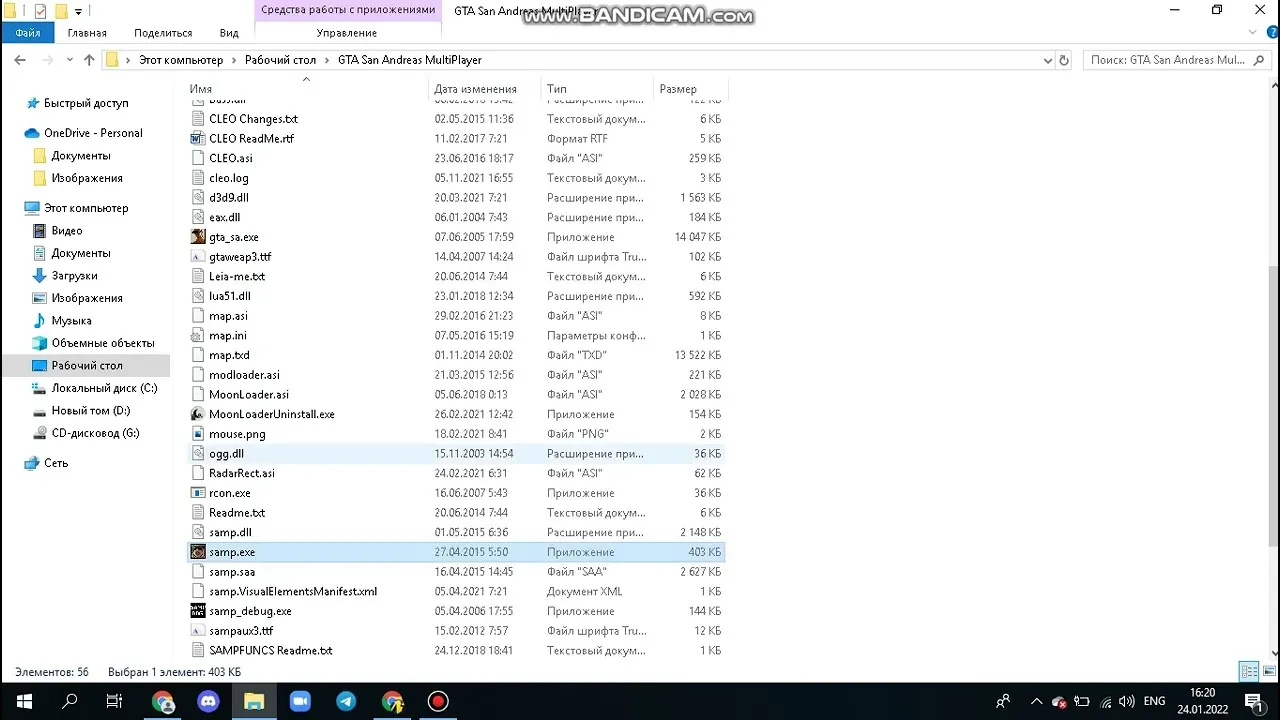Click the sampaux3.ttf font icon
Image resolution: width=1280 pixels, height=720 pixels.
[x=198, y=631]
